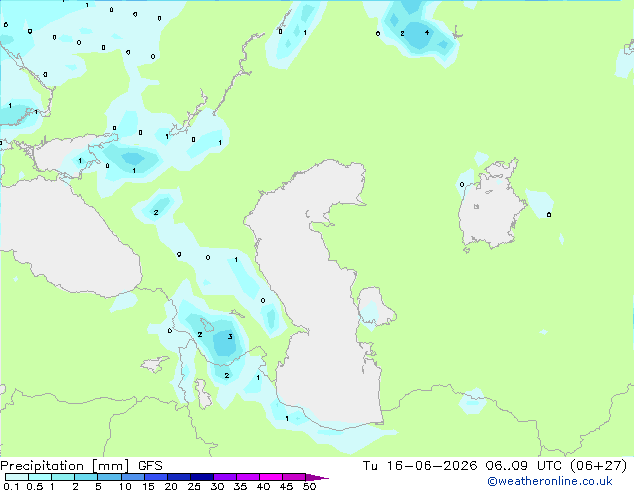Pick the 25–30 mm darkest blue swatch
The width and height of the screenshot is (634, 490).
tap(201, 477)
